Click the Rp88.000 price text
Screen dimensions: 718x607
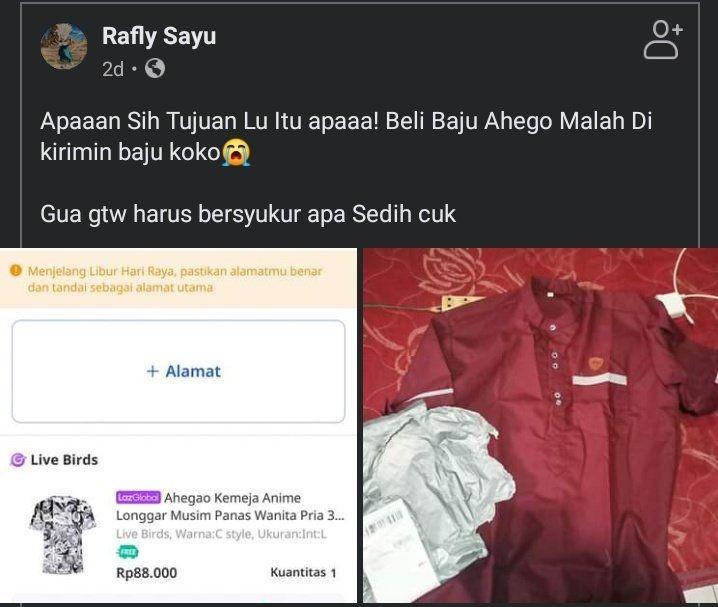147,573
